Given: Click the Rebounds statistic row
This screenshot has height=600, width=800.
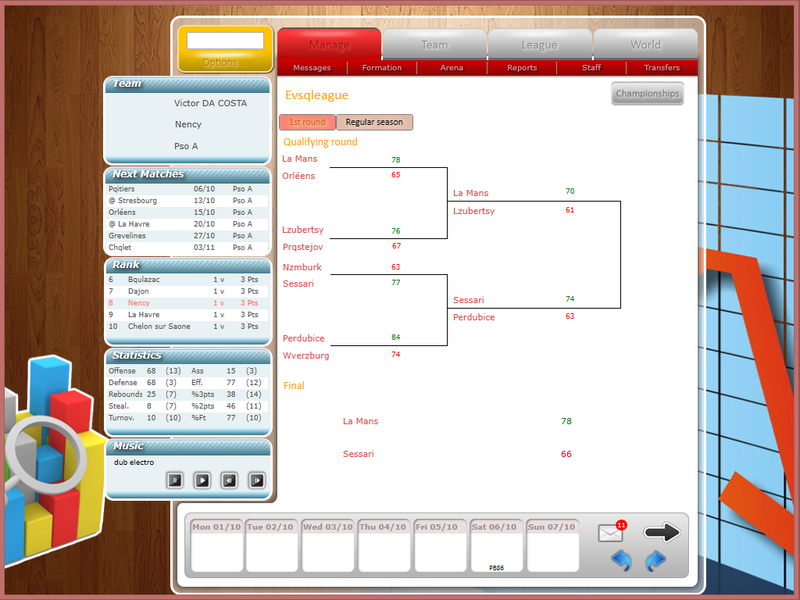Looking at the screenshot, I should [187, 394].
